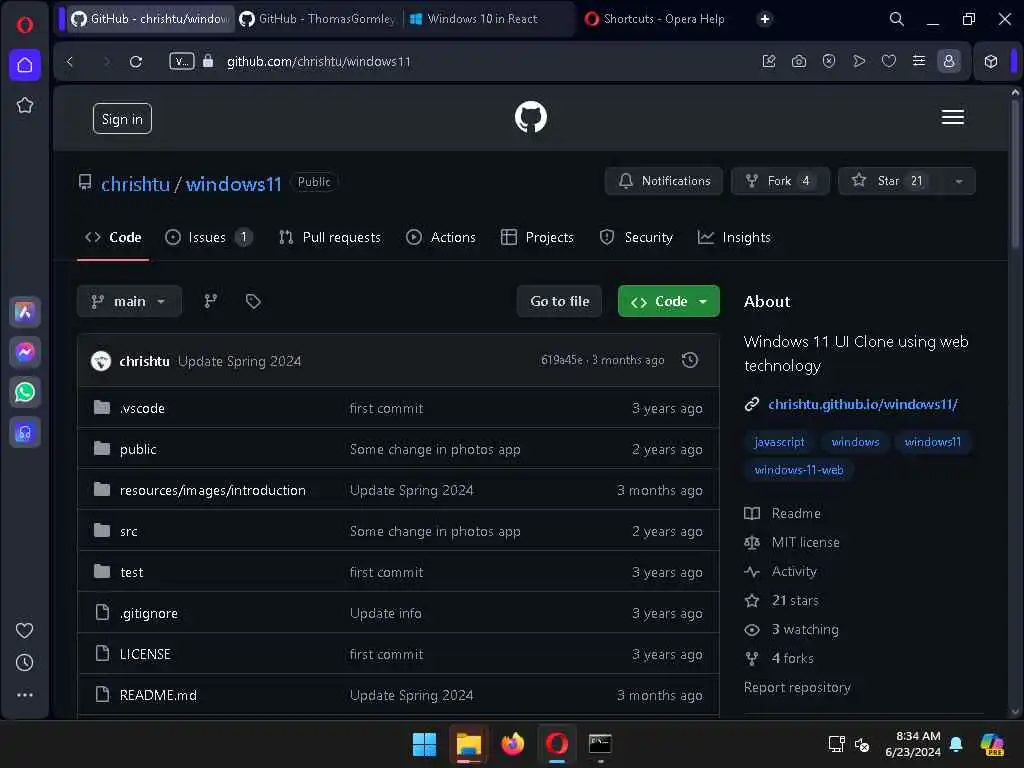
Task: Go to Opera start page home icon
Action: (25, 65)
